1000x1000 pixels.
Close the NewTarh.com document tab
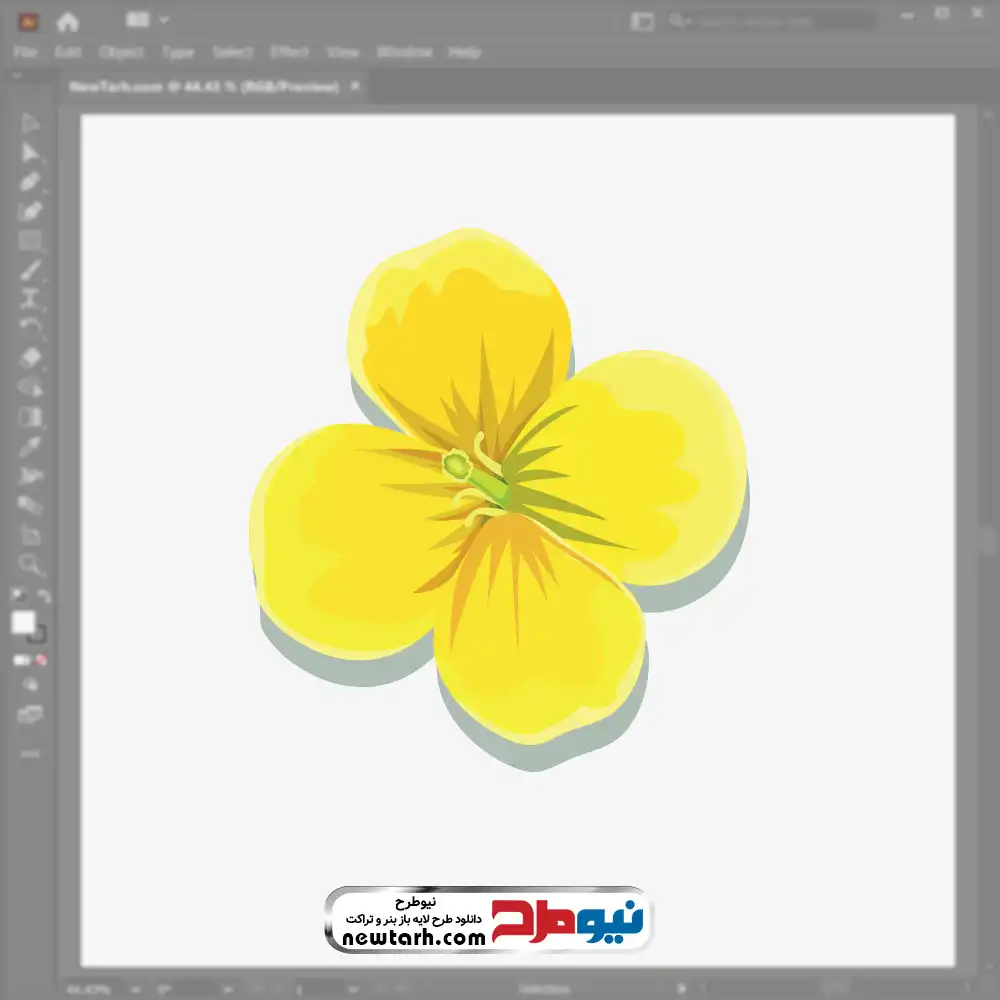pyautogui.click(x=355, y=87)
